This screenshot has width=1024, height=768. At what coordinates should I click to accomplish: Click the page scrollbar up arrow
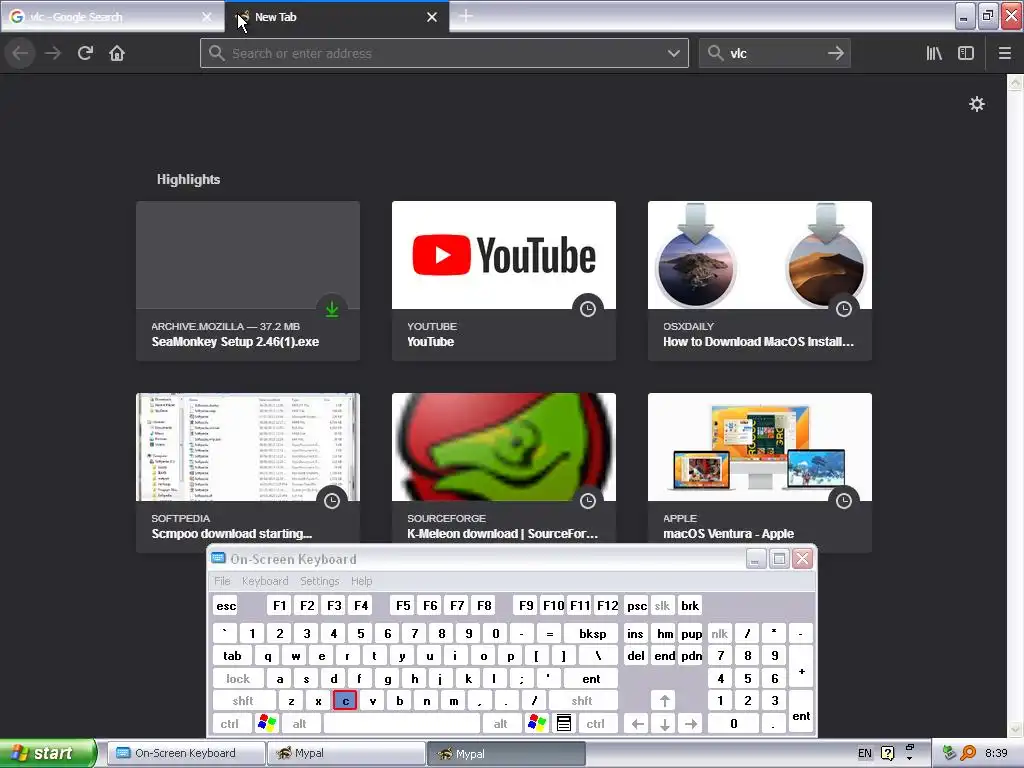tap(1015, 82)
